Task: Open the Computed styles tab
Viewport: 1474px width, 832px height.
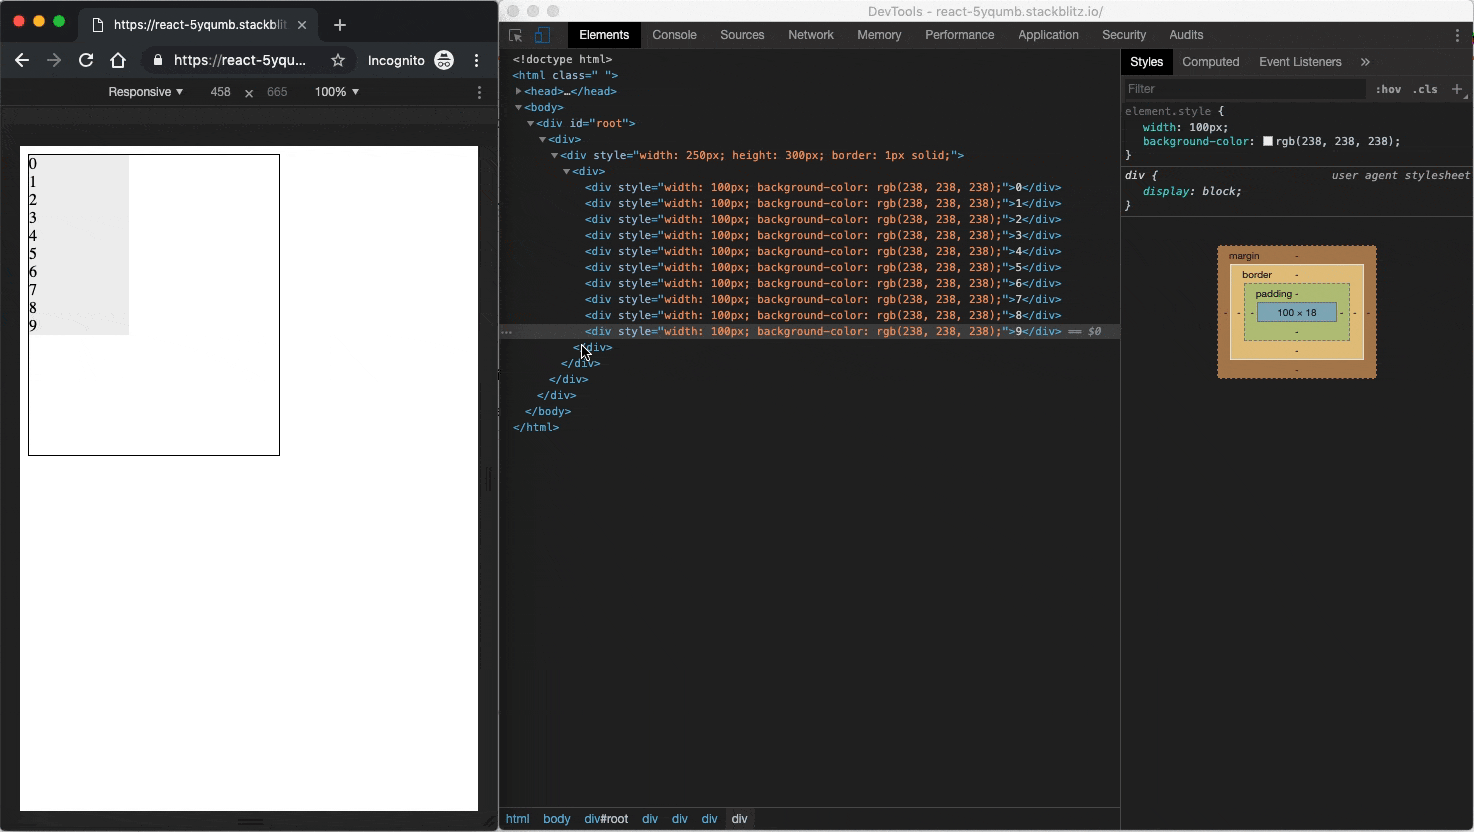Action: 1210,62
